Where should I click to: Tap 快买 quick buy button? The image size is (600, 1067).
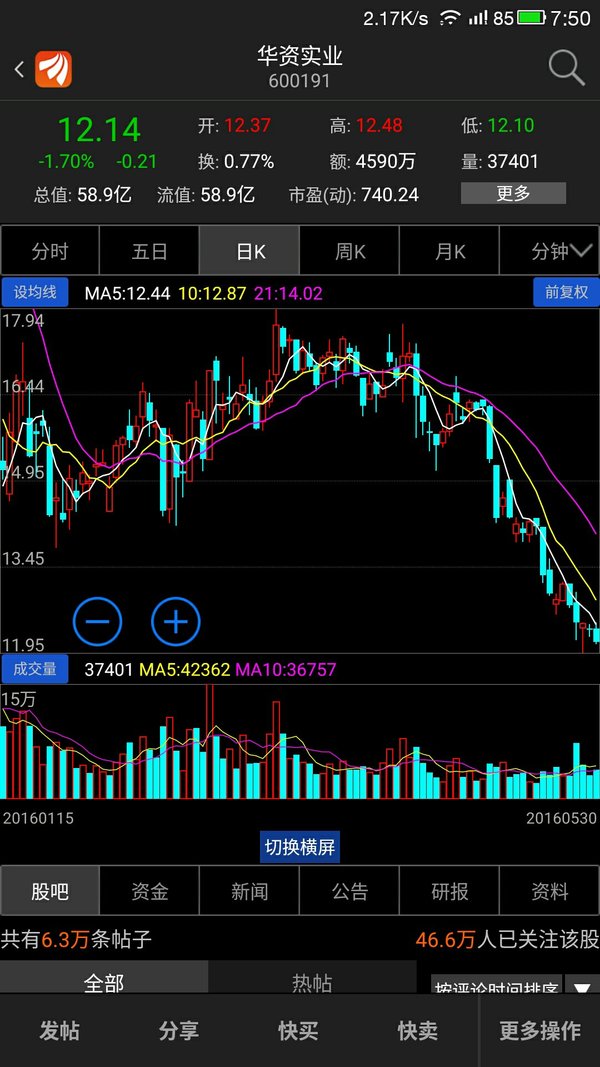298,1030
